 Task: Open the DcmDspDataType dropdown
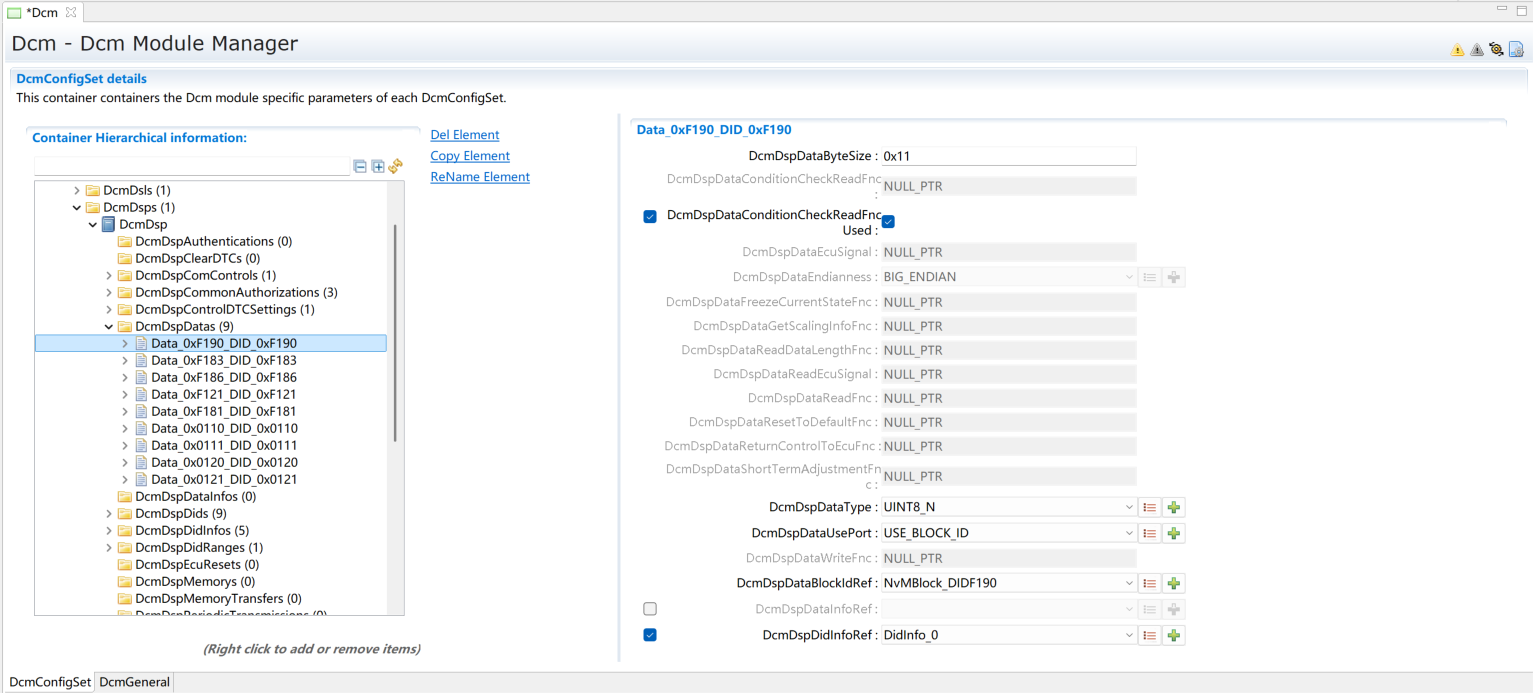(x=1008, y=508)
